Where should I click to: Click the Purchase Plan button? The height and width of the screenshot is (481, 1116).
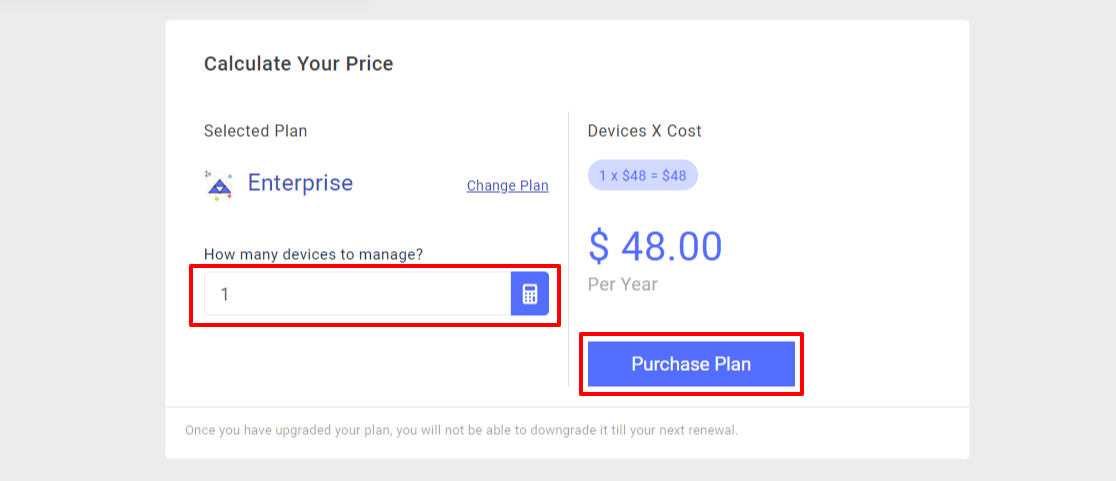pyautogui.click(x=691, y=364)
